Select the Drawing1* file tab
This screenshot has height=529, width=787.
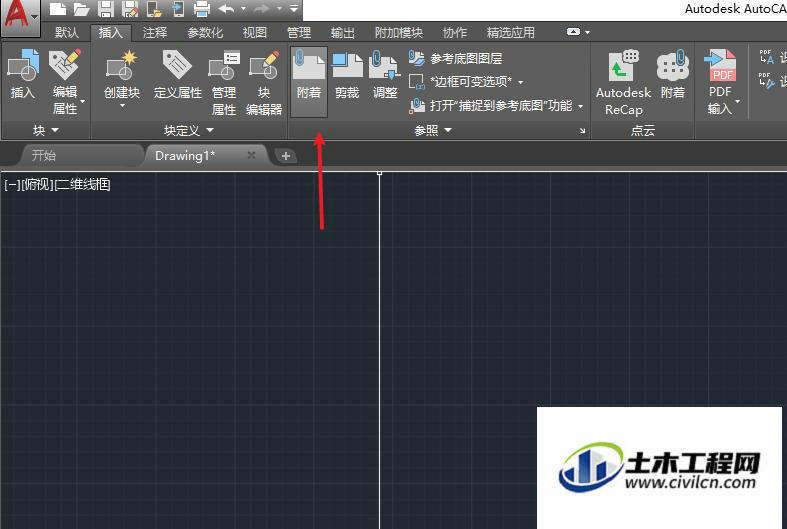coord(185,156)
